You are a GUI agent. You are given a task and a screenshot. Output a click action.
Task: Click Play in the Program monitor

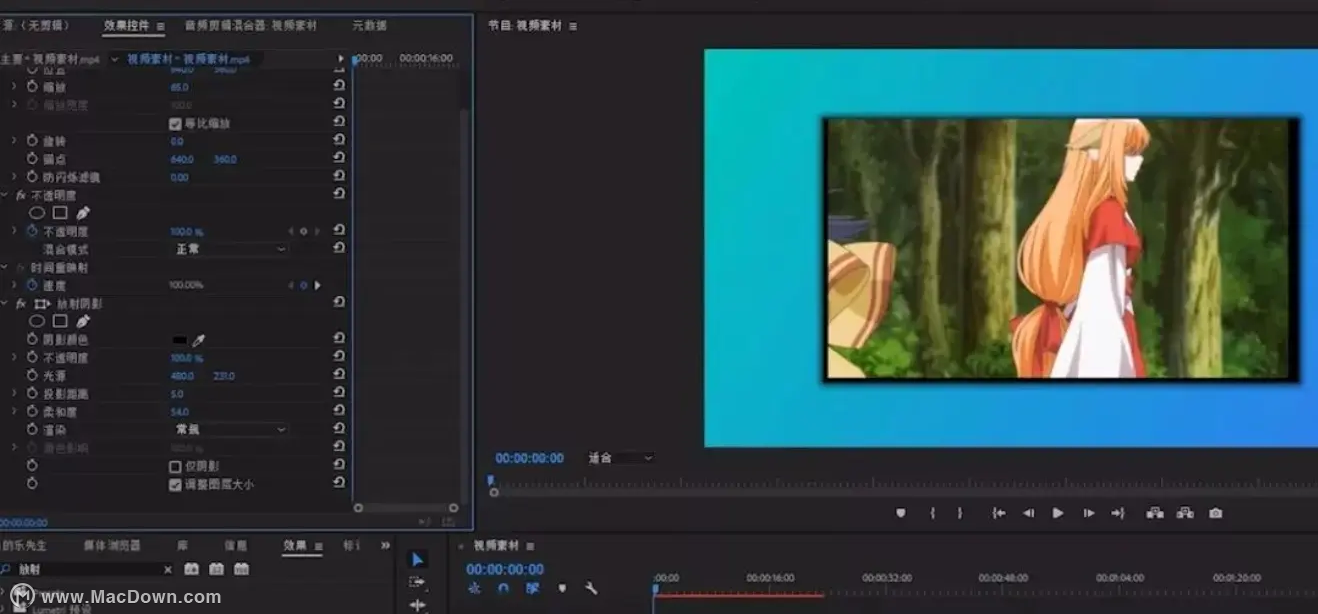point(1058,513)
